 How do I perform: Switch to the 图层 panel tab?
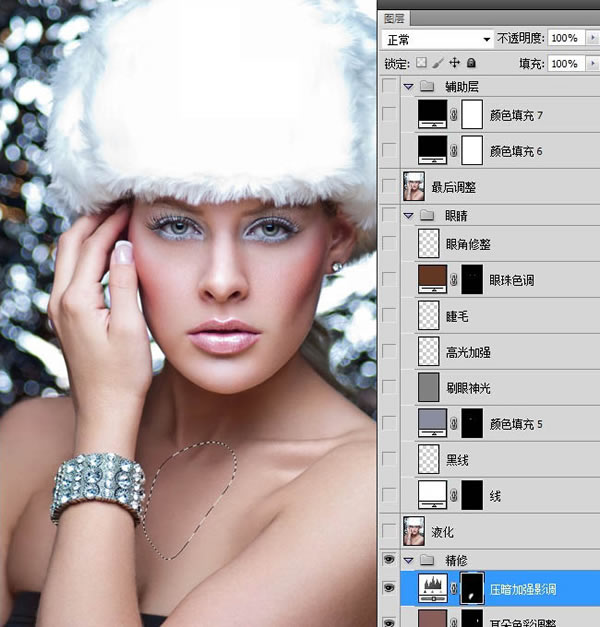pos(394,18)
